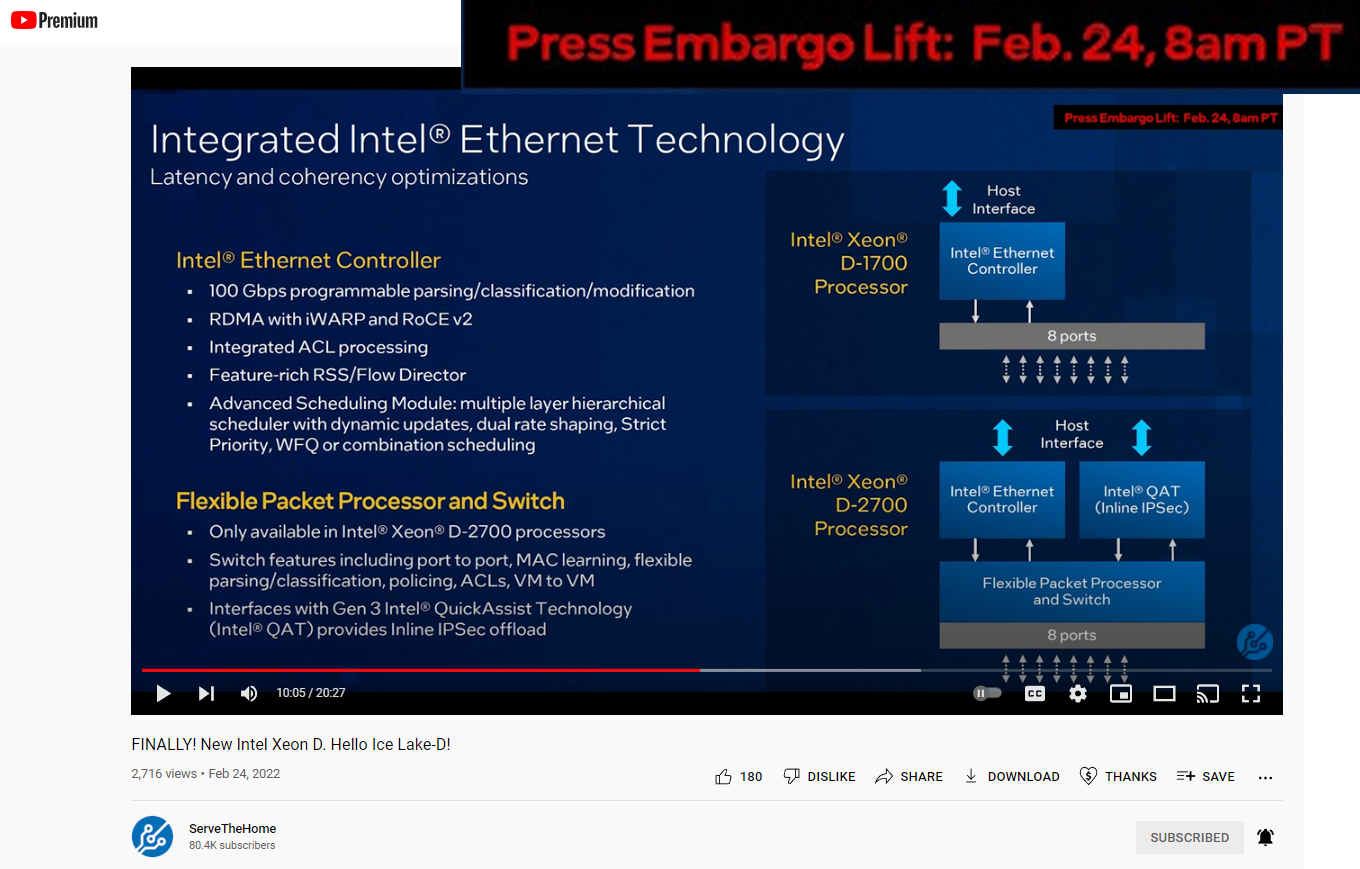Image resolution: width=1360 pixels, height=869 pixels.
Task: Turn on closed captions
Action: [x=1035, y=693]
